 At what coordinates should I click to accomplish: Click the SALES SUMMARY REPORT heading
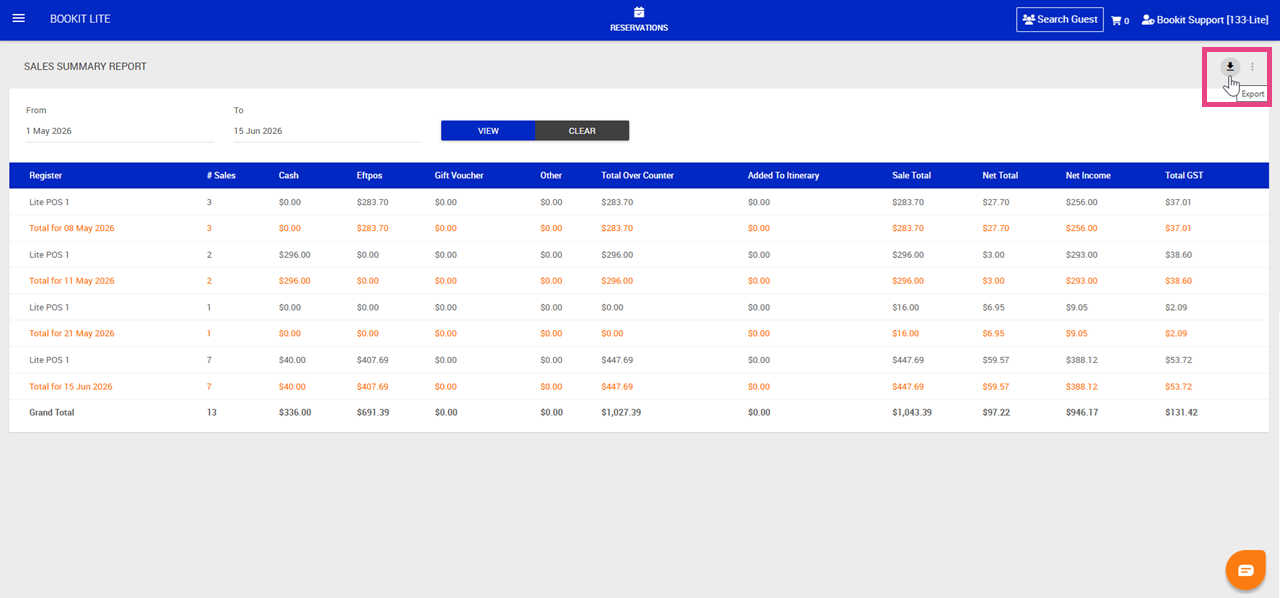point(85,67)
